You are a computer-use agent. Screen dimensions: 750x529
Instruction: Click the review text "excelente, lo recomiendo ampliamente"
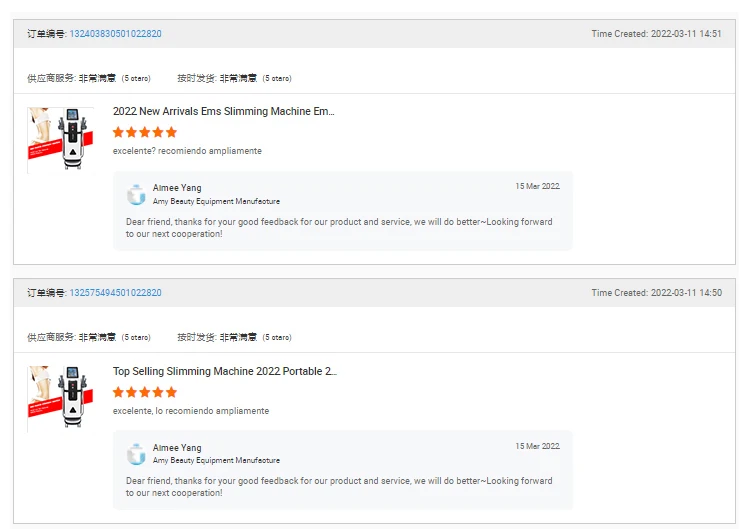pyautogui.click(x=190, y=411)
